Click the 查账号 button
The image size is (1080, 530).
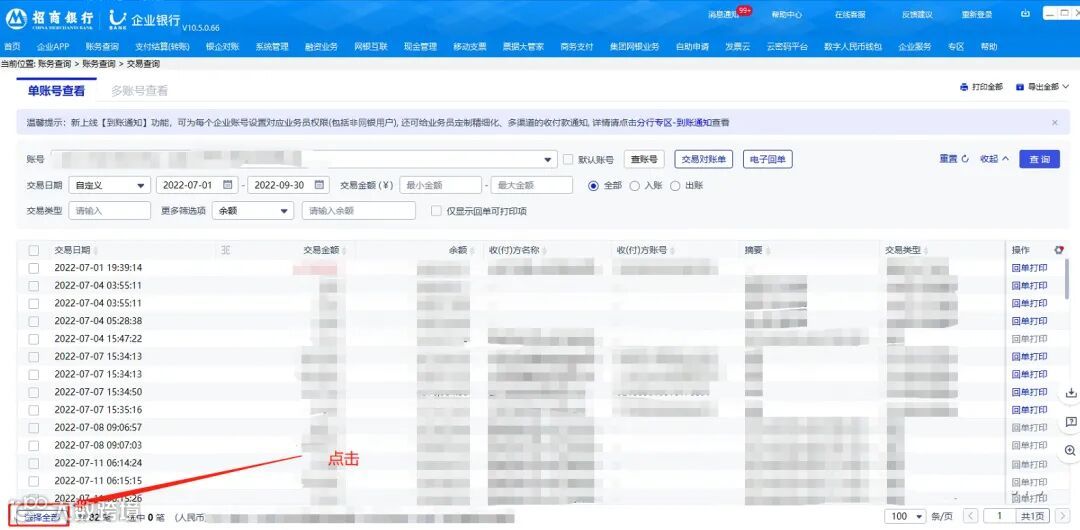(644, 159)
